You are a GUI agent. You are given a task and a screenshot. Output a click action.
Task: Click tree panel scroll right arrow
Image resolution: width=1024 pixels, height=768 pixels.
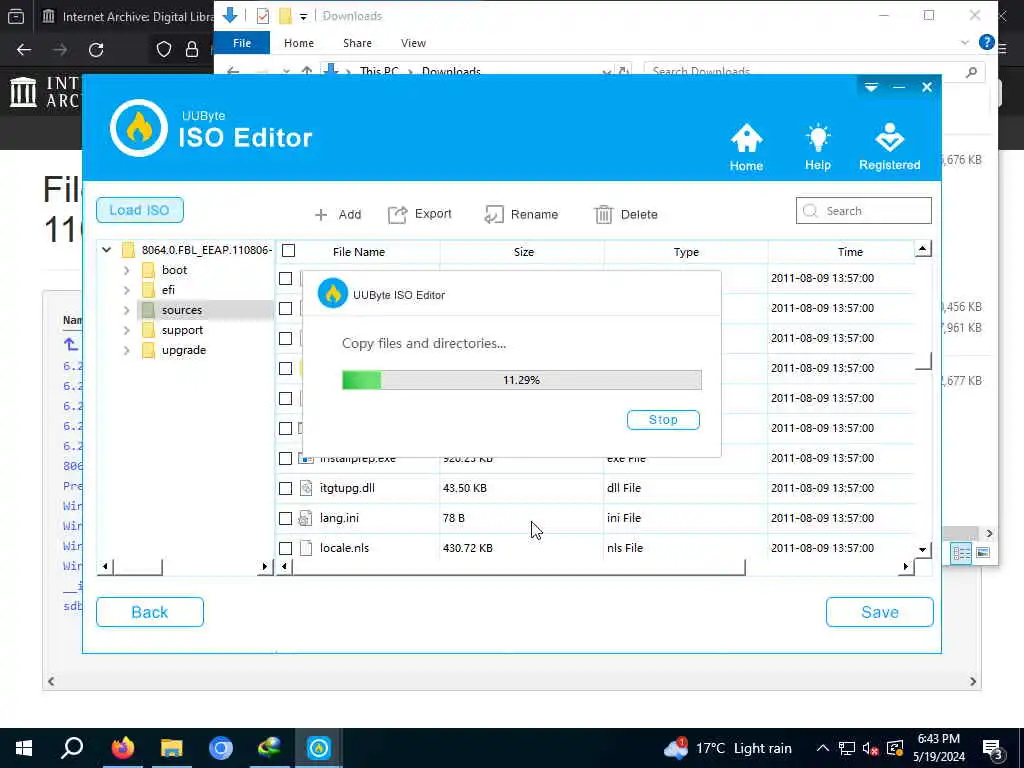click(264, 567)
